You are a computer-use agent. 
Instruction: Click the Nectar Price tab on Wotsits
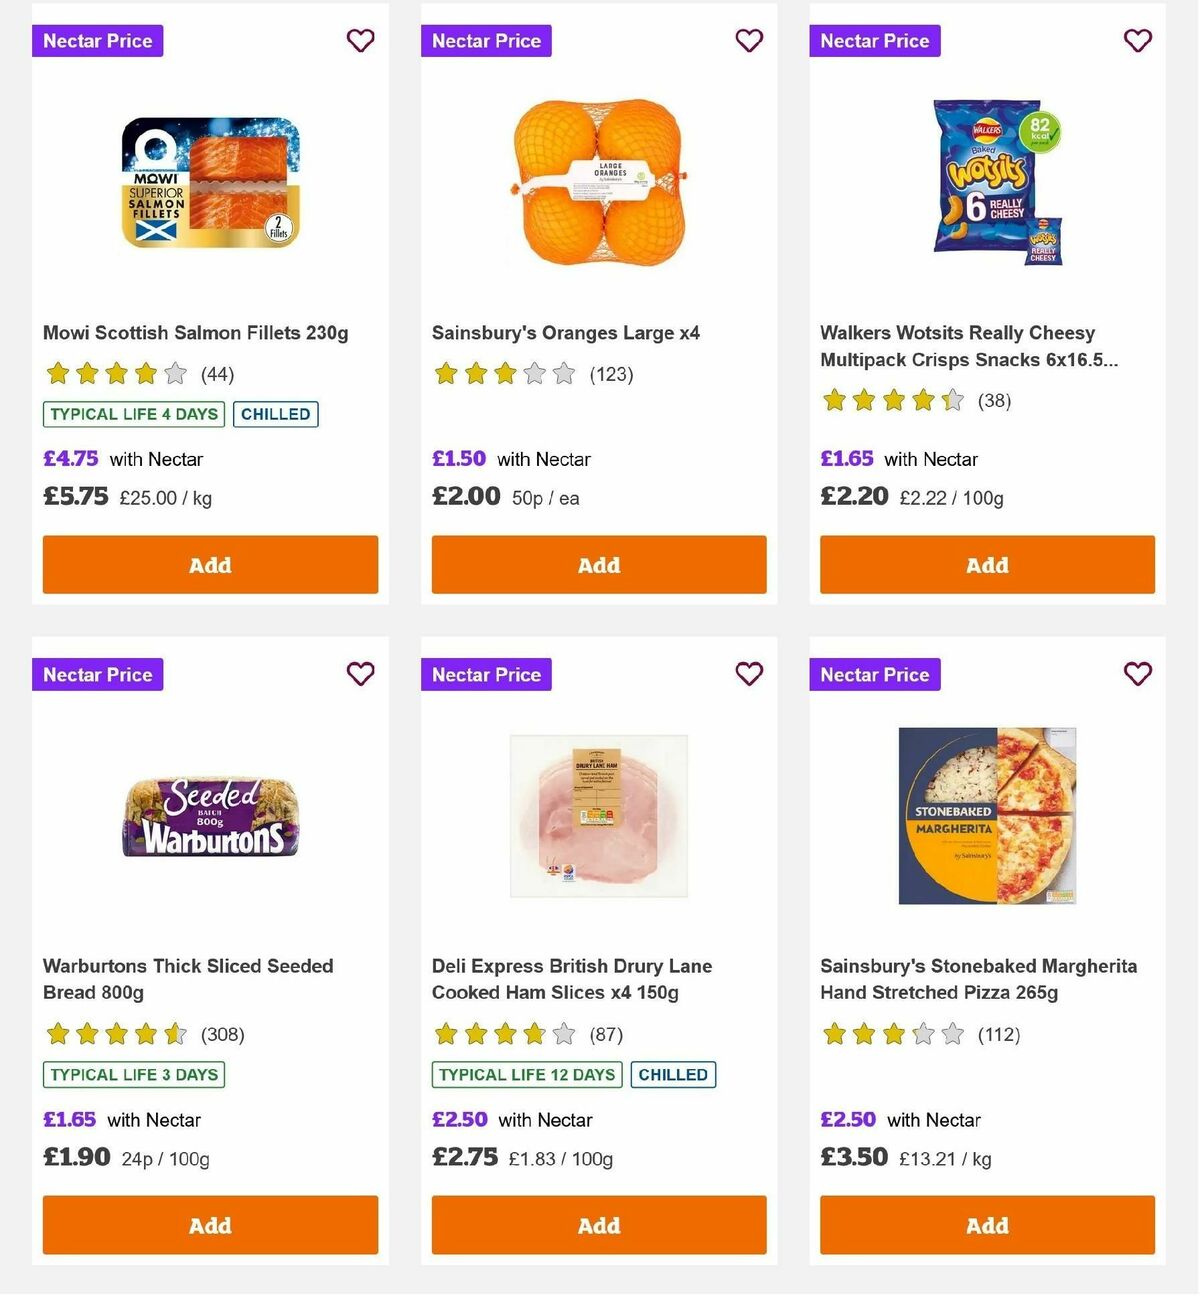[875, 41]
